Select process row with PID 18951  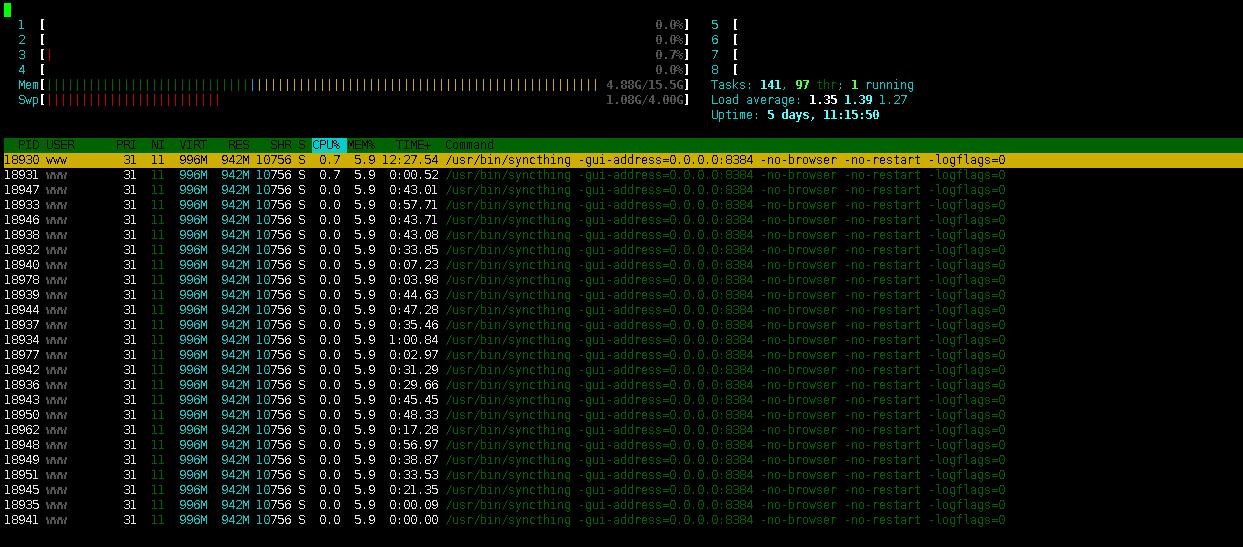tap(505, 475)
